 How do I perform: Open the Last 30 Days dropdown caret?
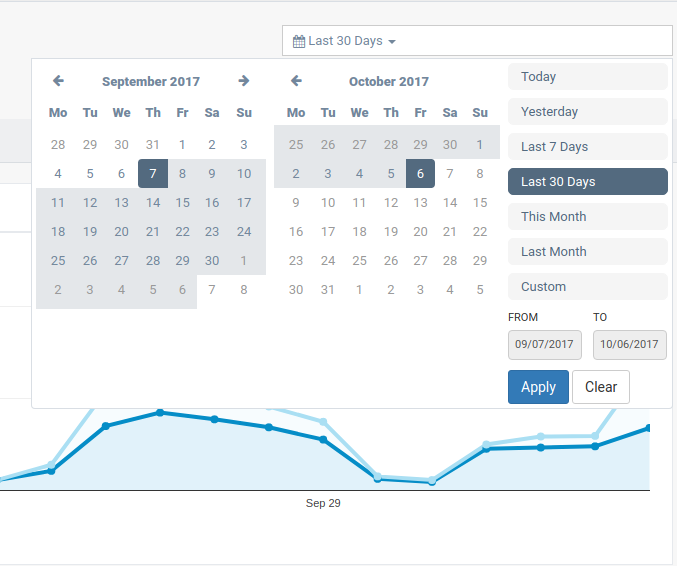click(x=392, y=42)
